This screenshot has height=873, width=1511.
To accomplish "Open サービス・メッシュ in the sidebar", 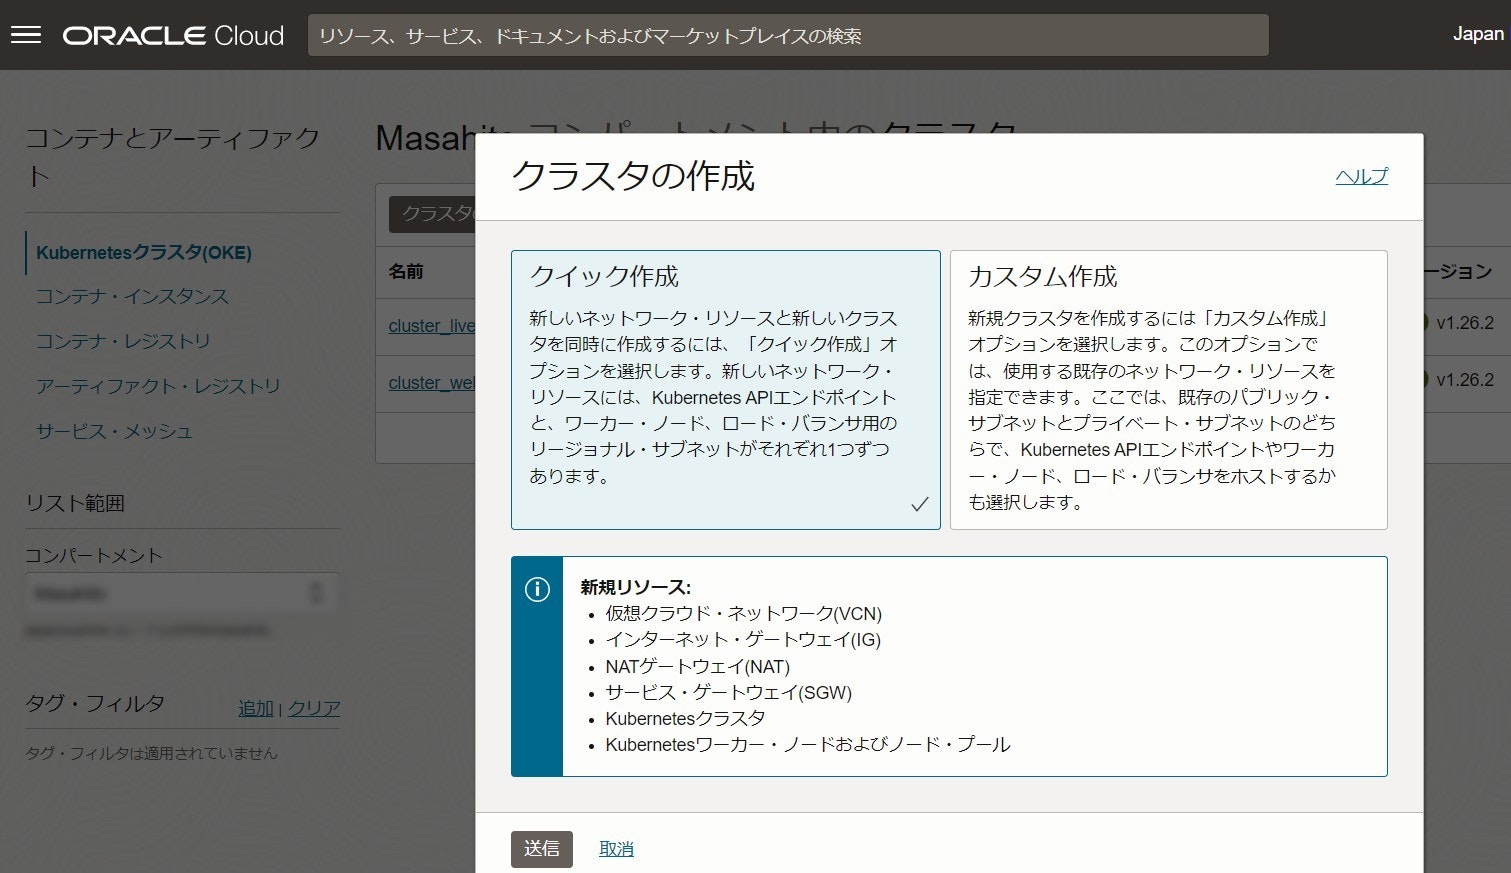I will point(114,431).
